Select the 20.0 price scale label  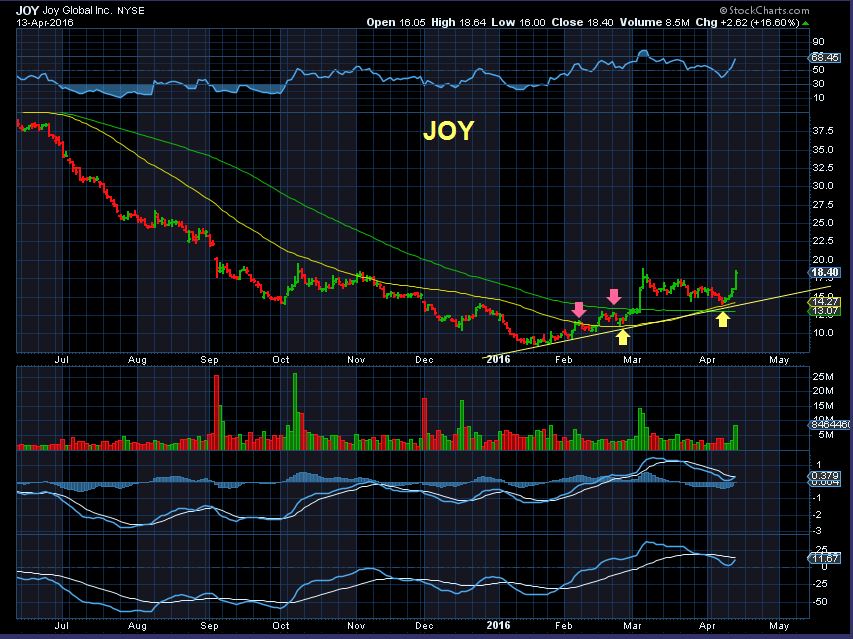click(x=823, y=259)
